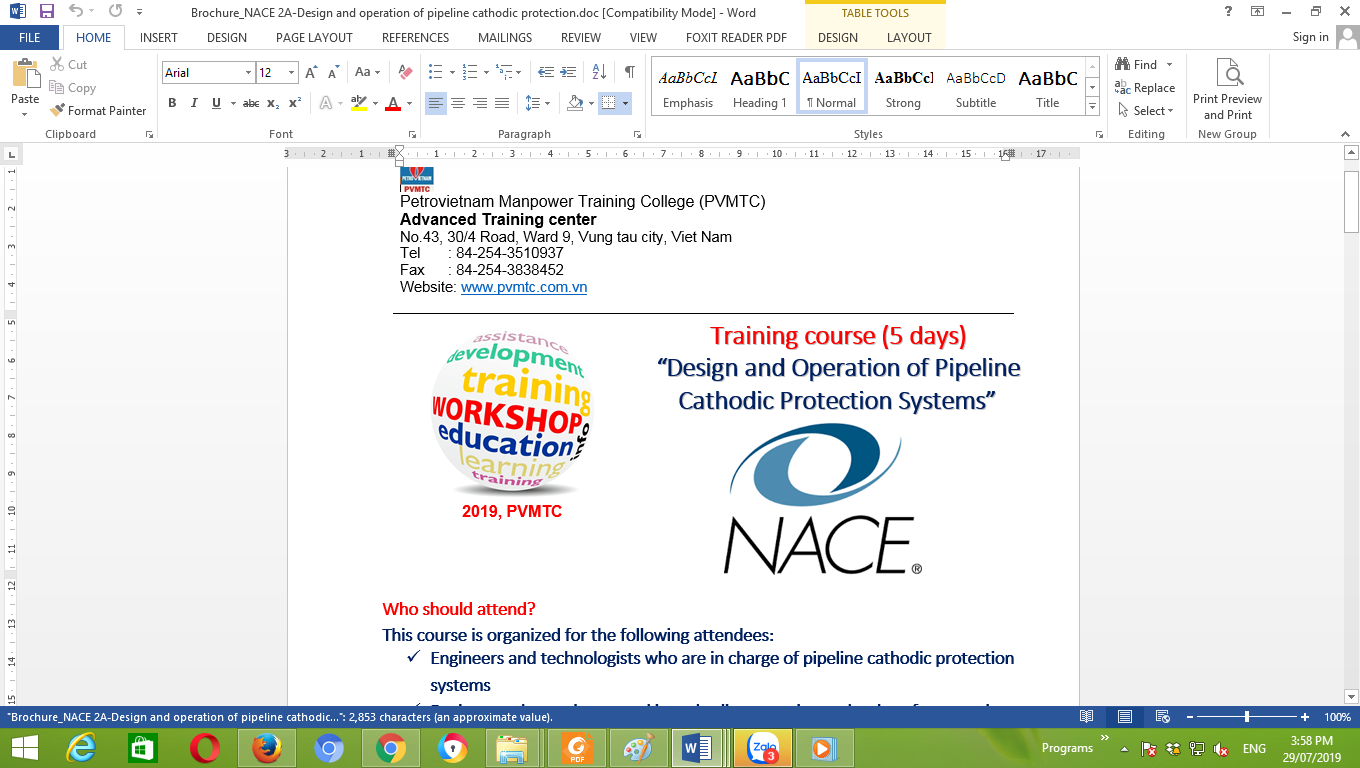The image size is (1360, 768).
Task: Toggle Superscript formatting
Action: pos(295,103)
